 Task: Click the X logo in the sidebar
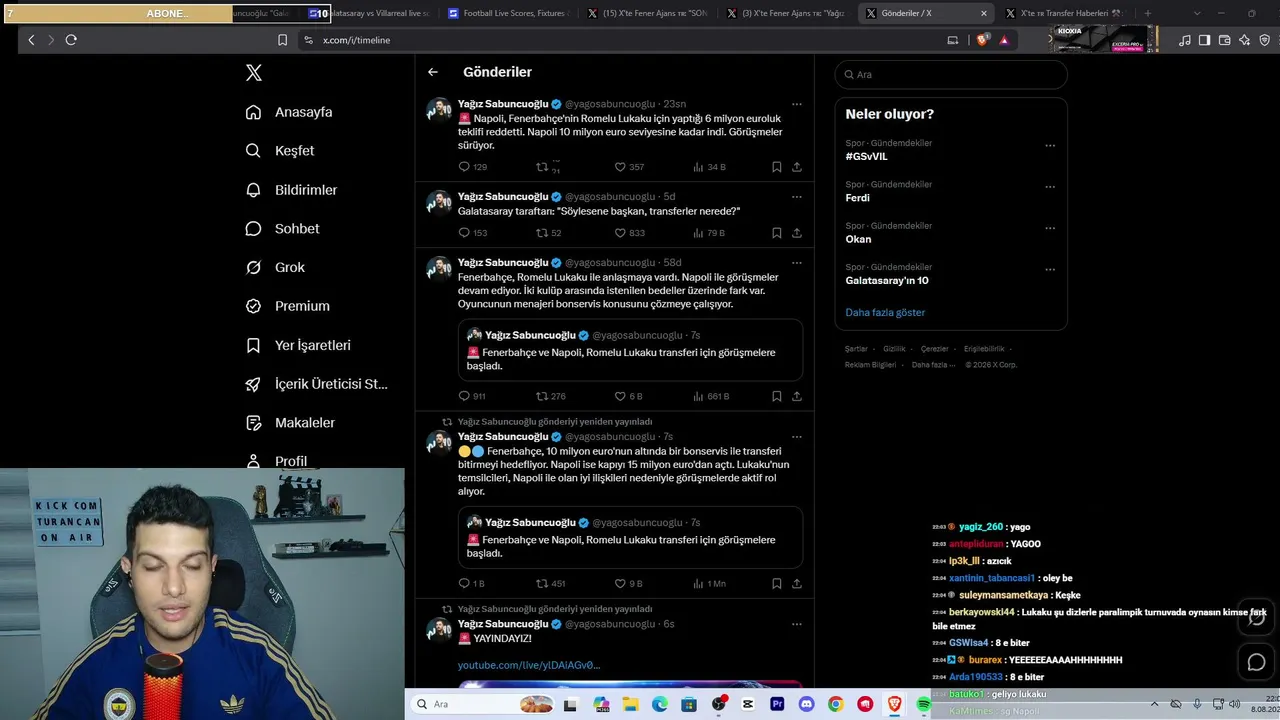(254, 73)
